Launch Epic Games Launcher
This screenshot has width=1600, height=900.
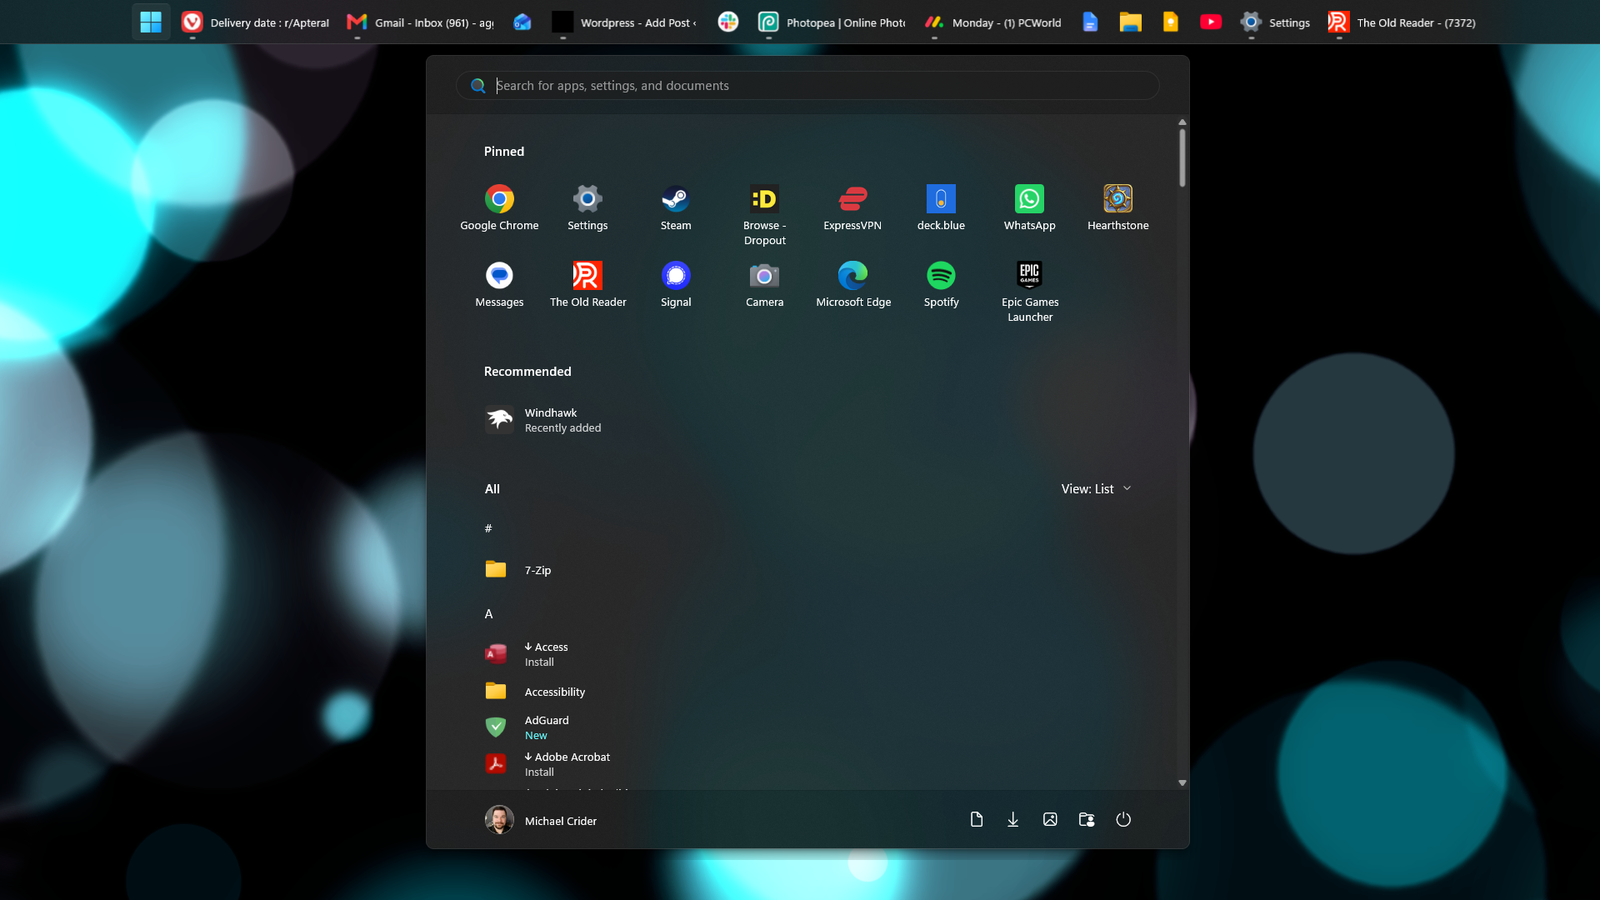(1030, 292)
